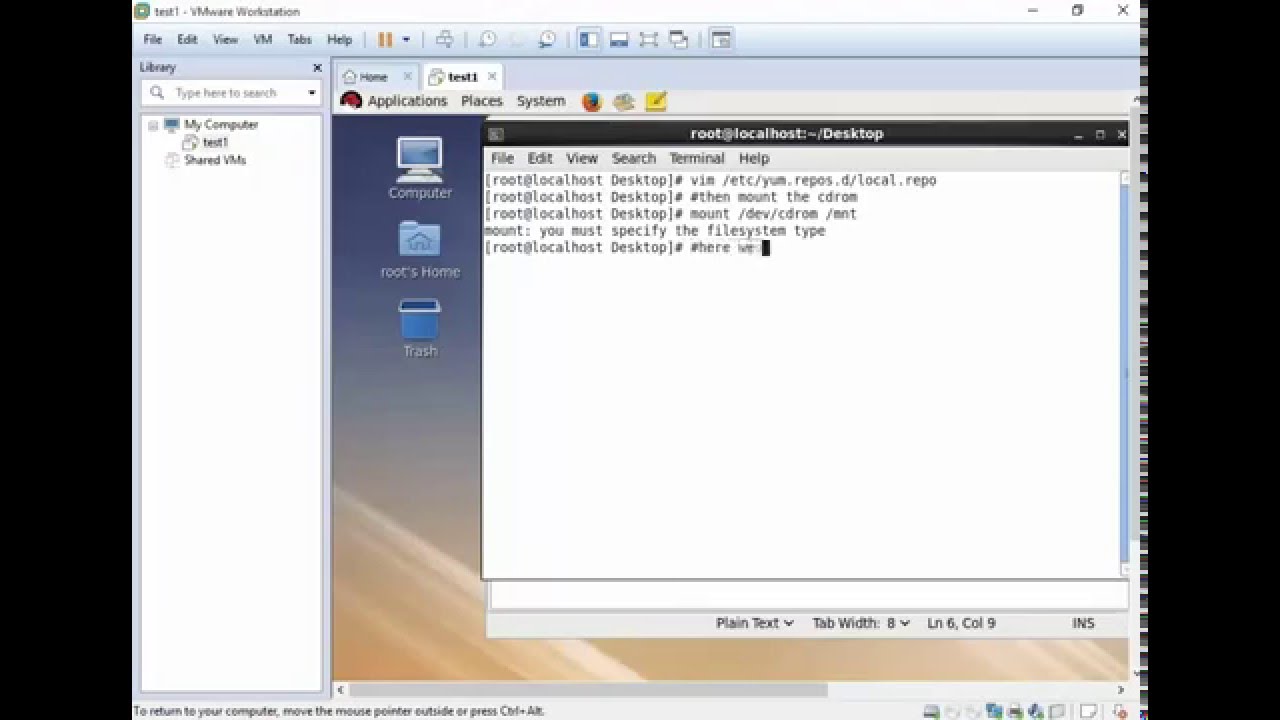Image resolution: width=1280 pixels, height=720 pixels.
Task: Select My Computer in library tree
Action: pos(220,125)
